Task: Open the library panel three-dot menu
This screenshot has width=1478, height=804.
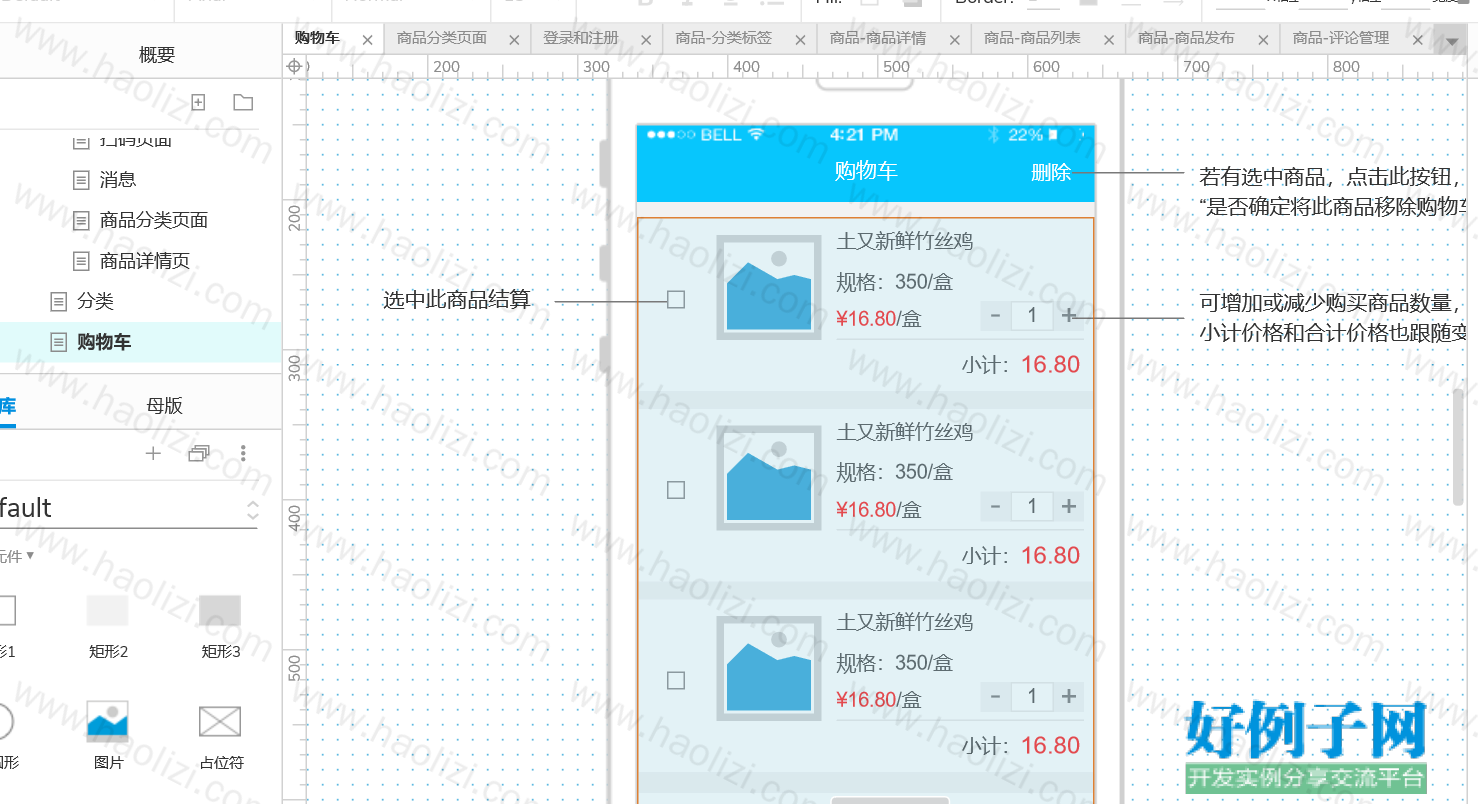Action: coord(243,454)
